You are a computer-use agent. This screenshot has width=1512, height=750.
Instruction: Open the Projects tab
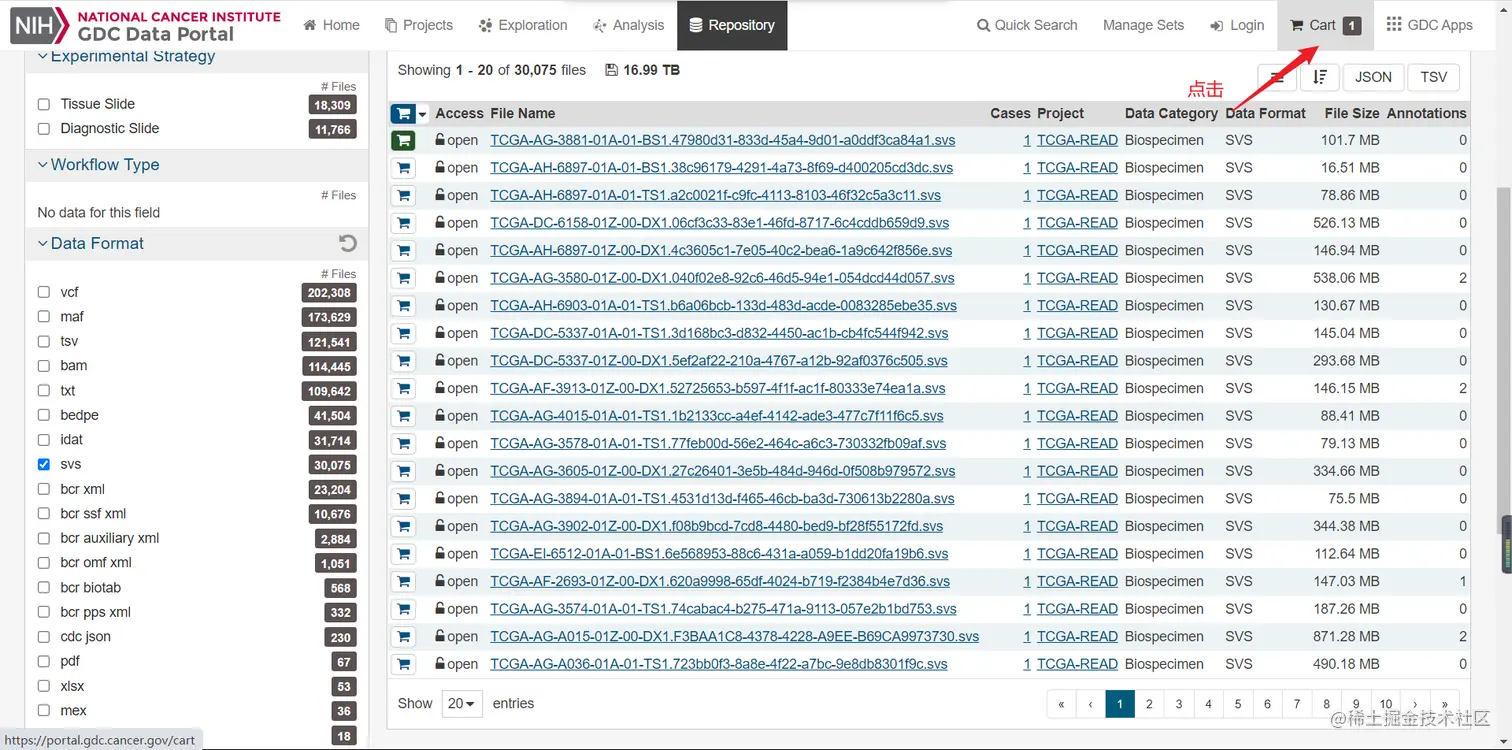pos(419,25)
